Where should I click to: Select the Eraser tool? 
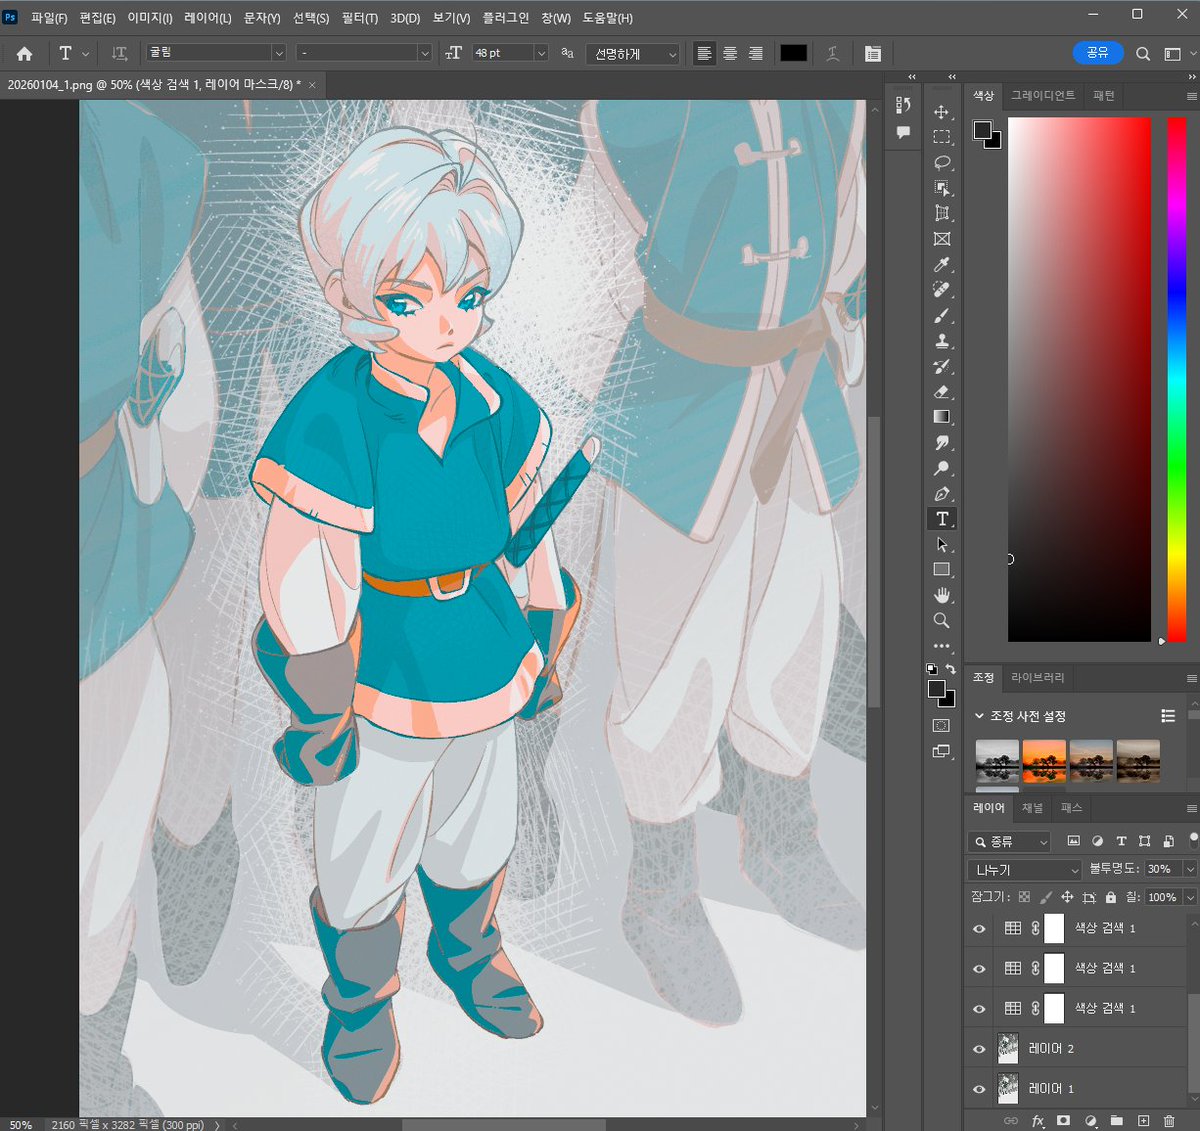click(941, 392)
